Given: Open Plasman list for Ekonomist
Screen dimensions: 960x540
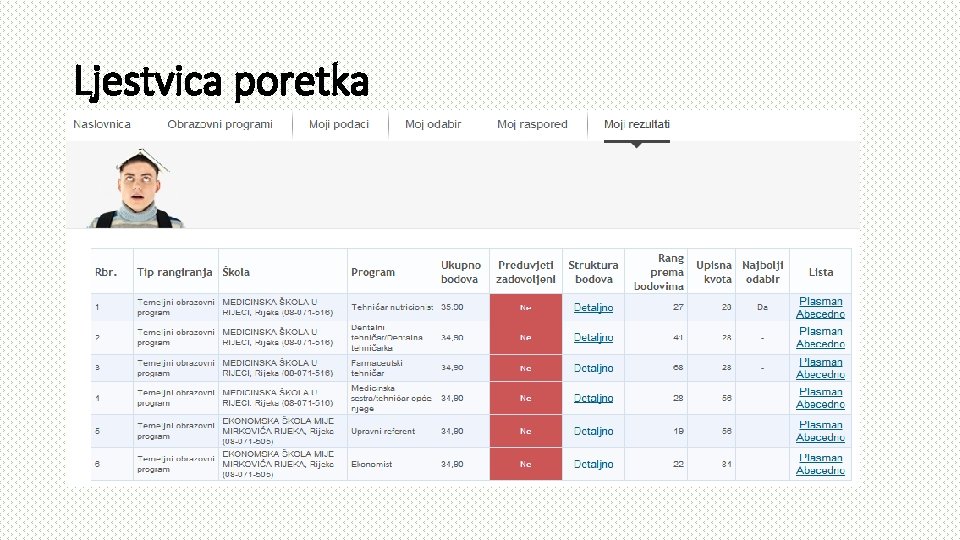Looking at the screenshot, I should click(x=820, y=458).
